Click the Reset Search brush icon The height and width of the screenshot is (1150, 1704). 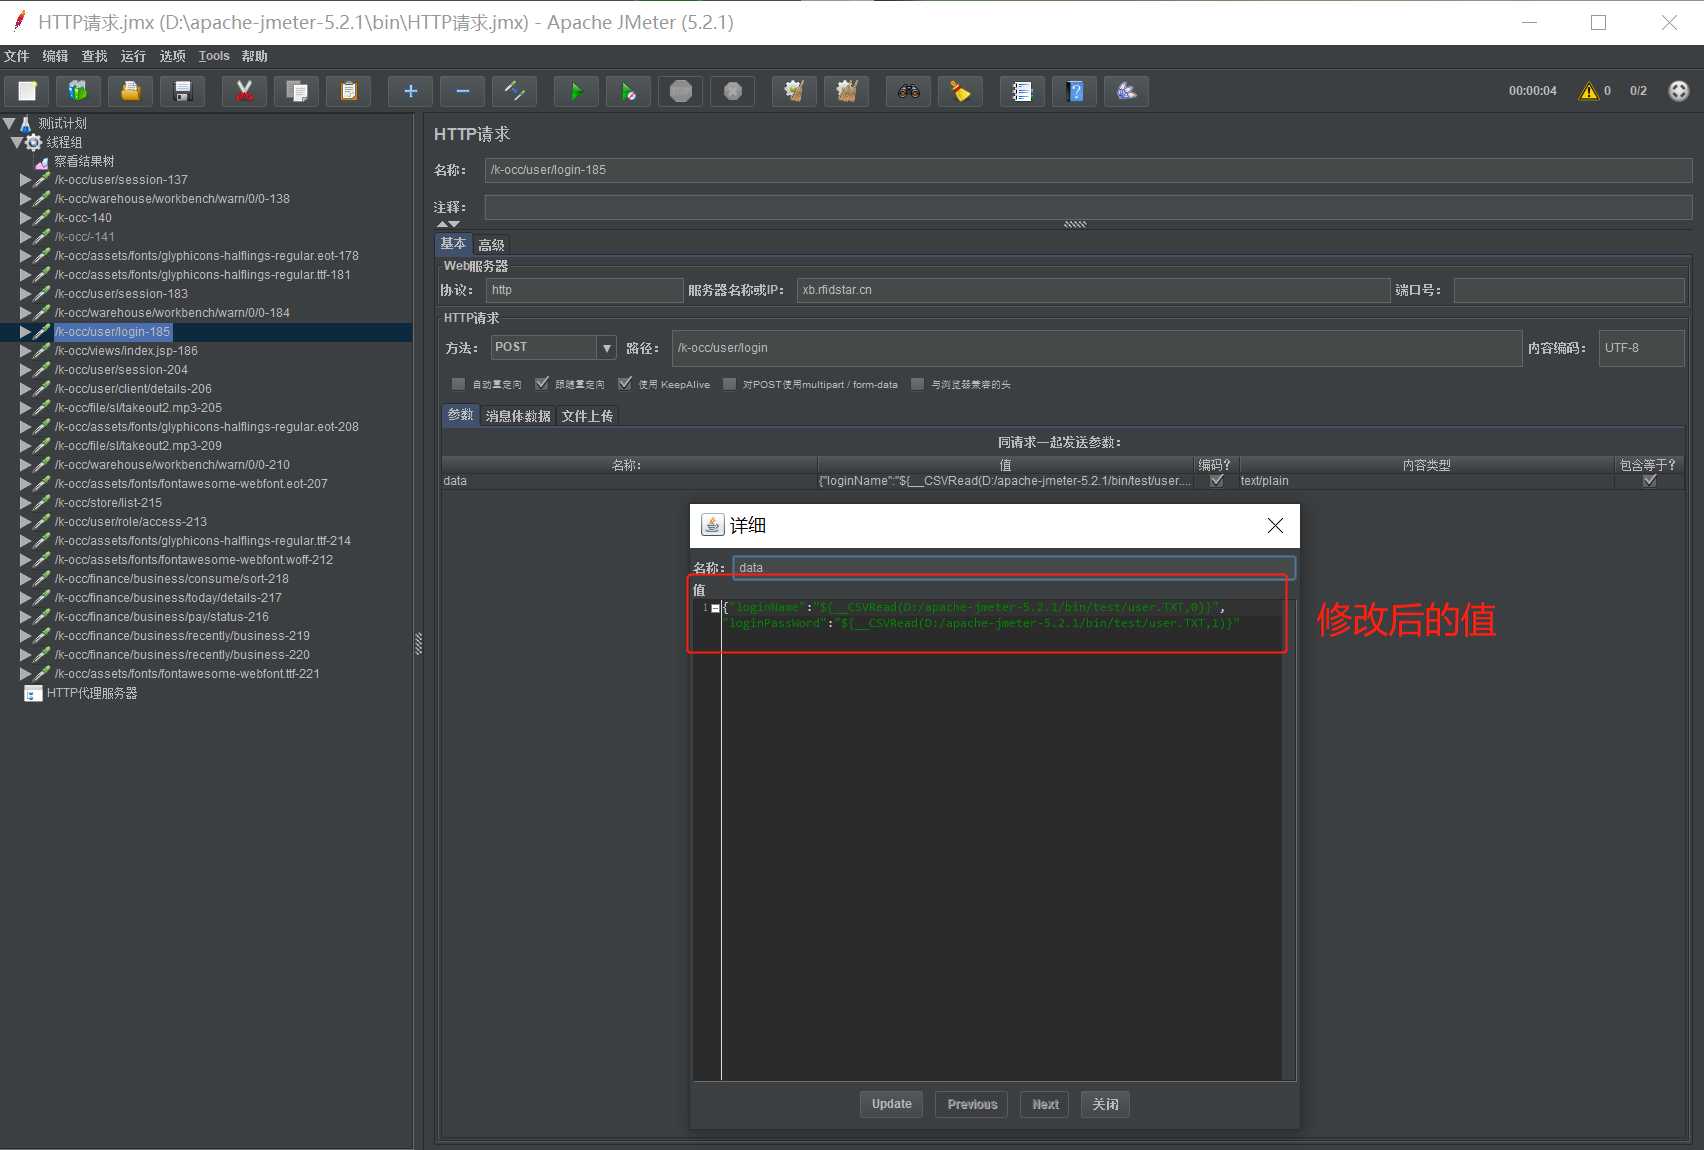point(960,91)
